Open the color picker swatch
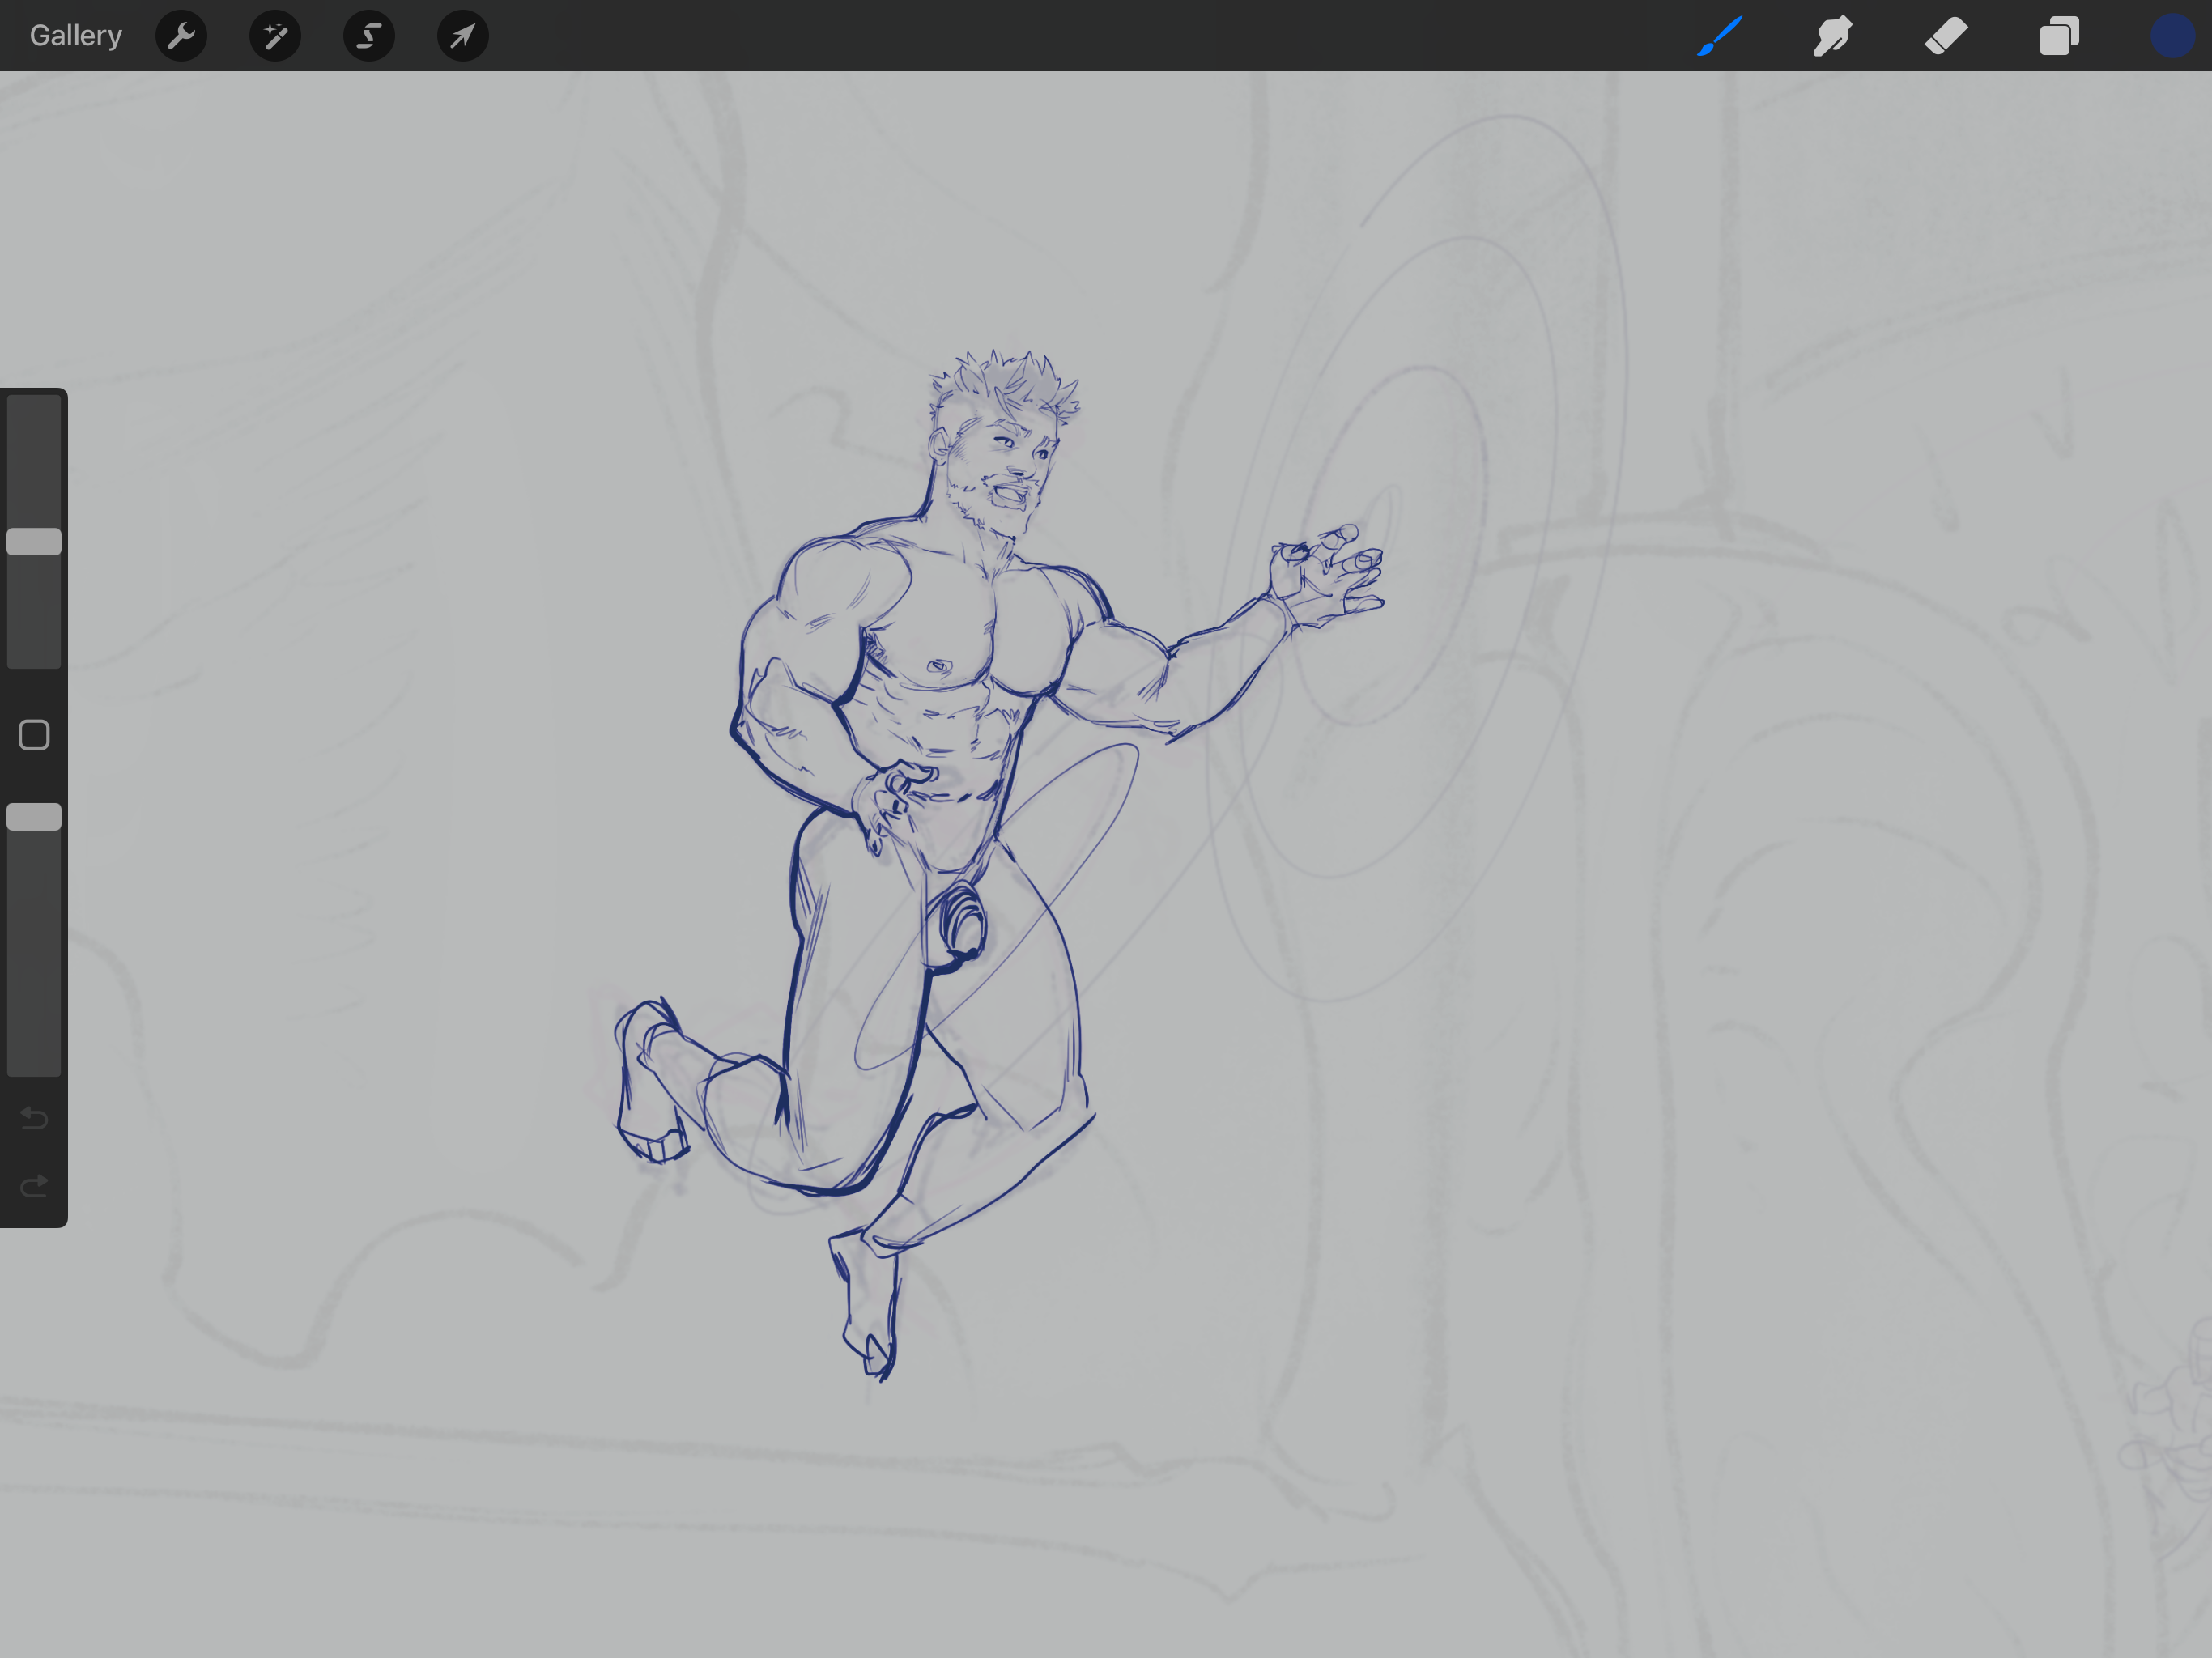2212x1658 pixels. 2172,36
